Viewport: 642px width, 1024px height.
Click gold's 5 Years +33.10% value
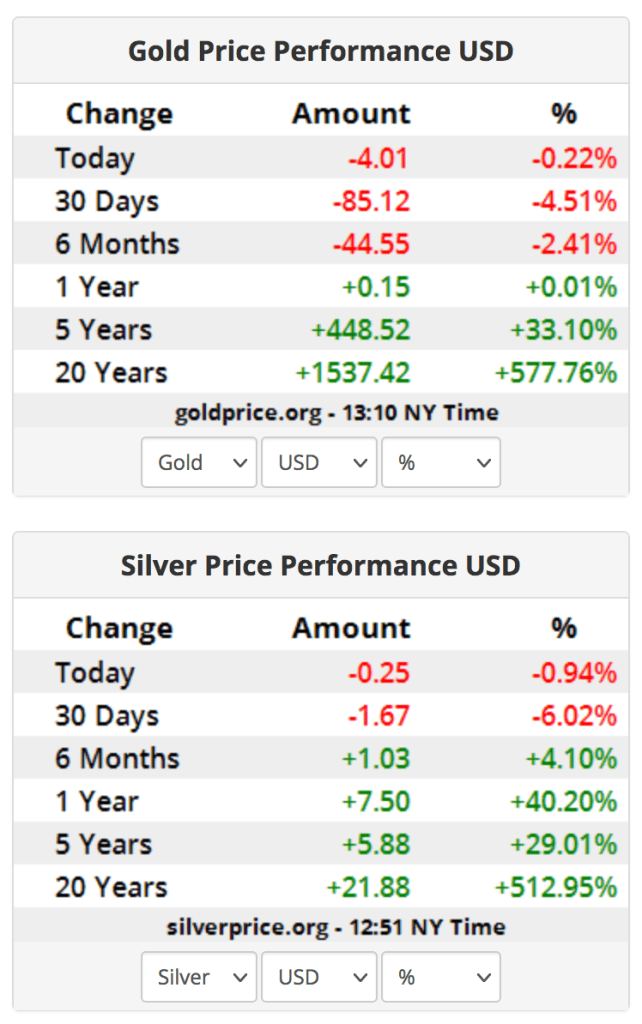click(562, 330)
